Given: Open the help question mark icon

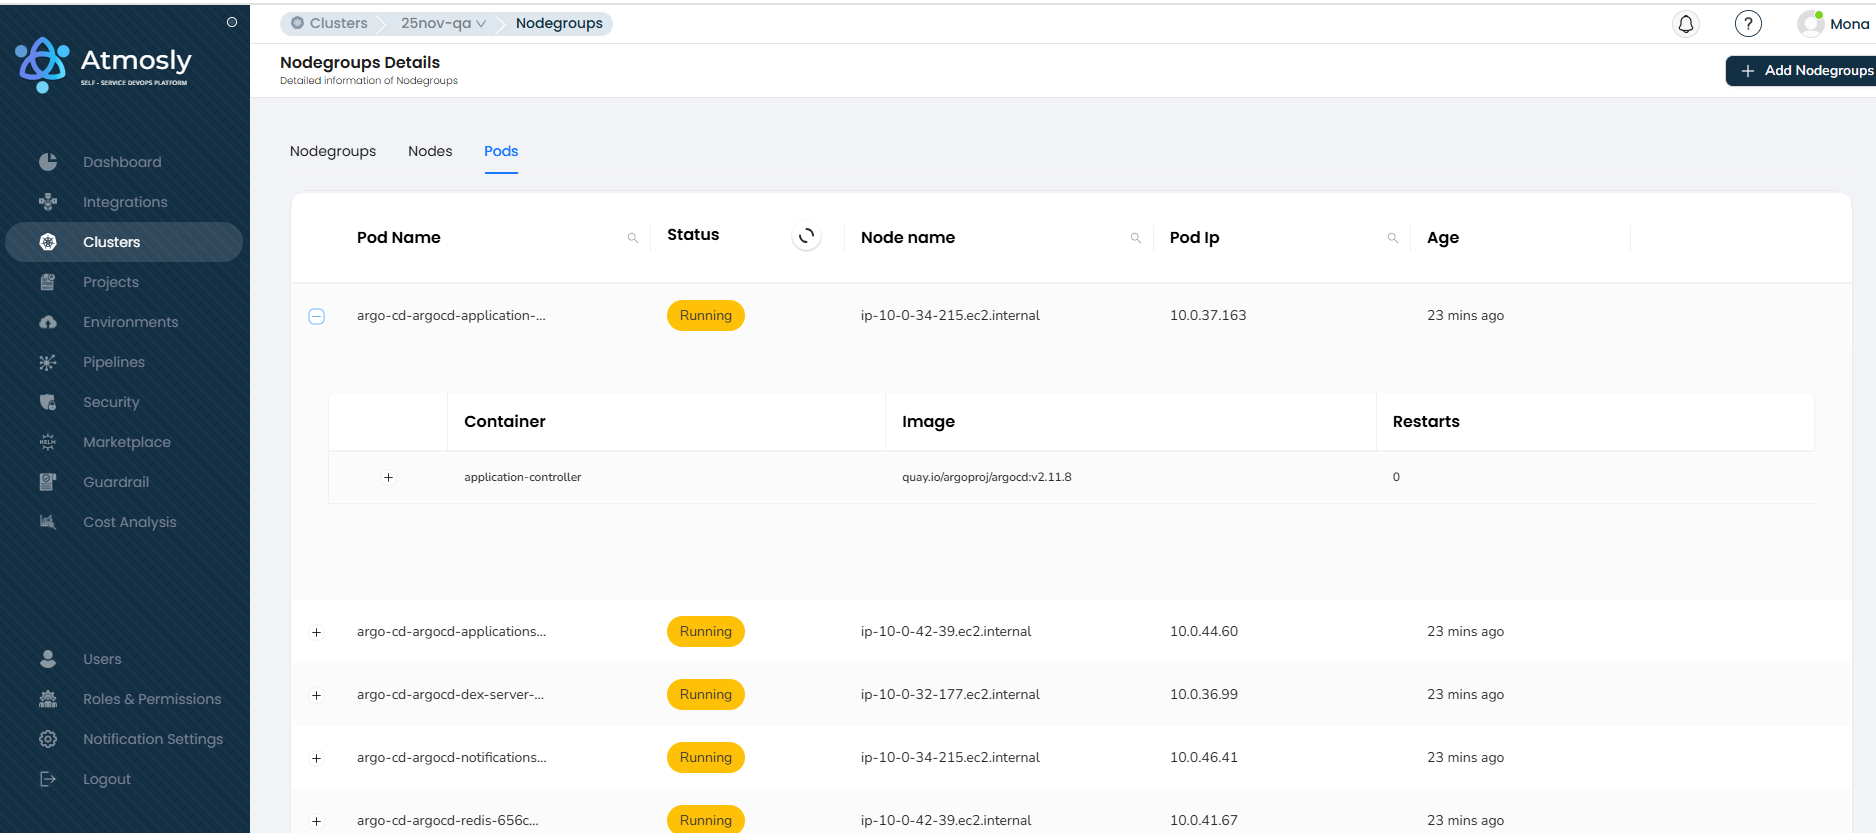Looking at the screenshot, I should (x=1748, y=24).
